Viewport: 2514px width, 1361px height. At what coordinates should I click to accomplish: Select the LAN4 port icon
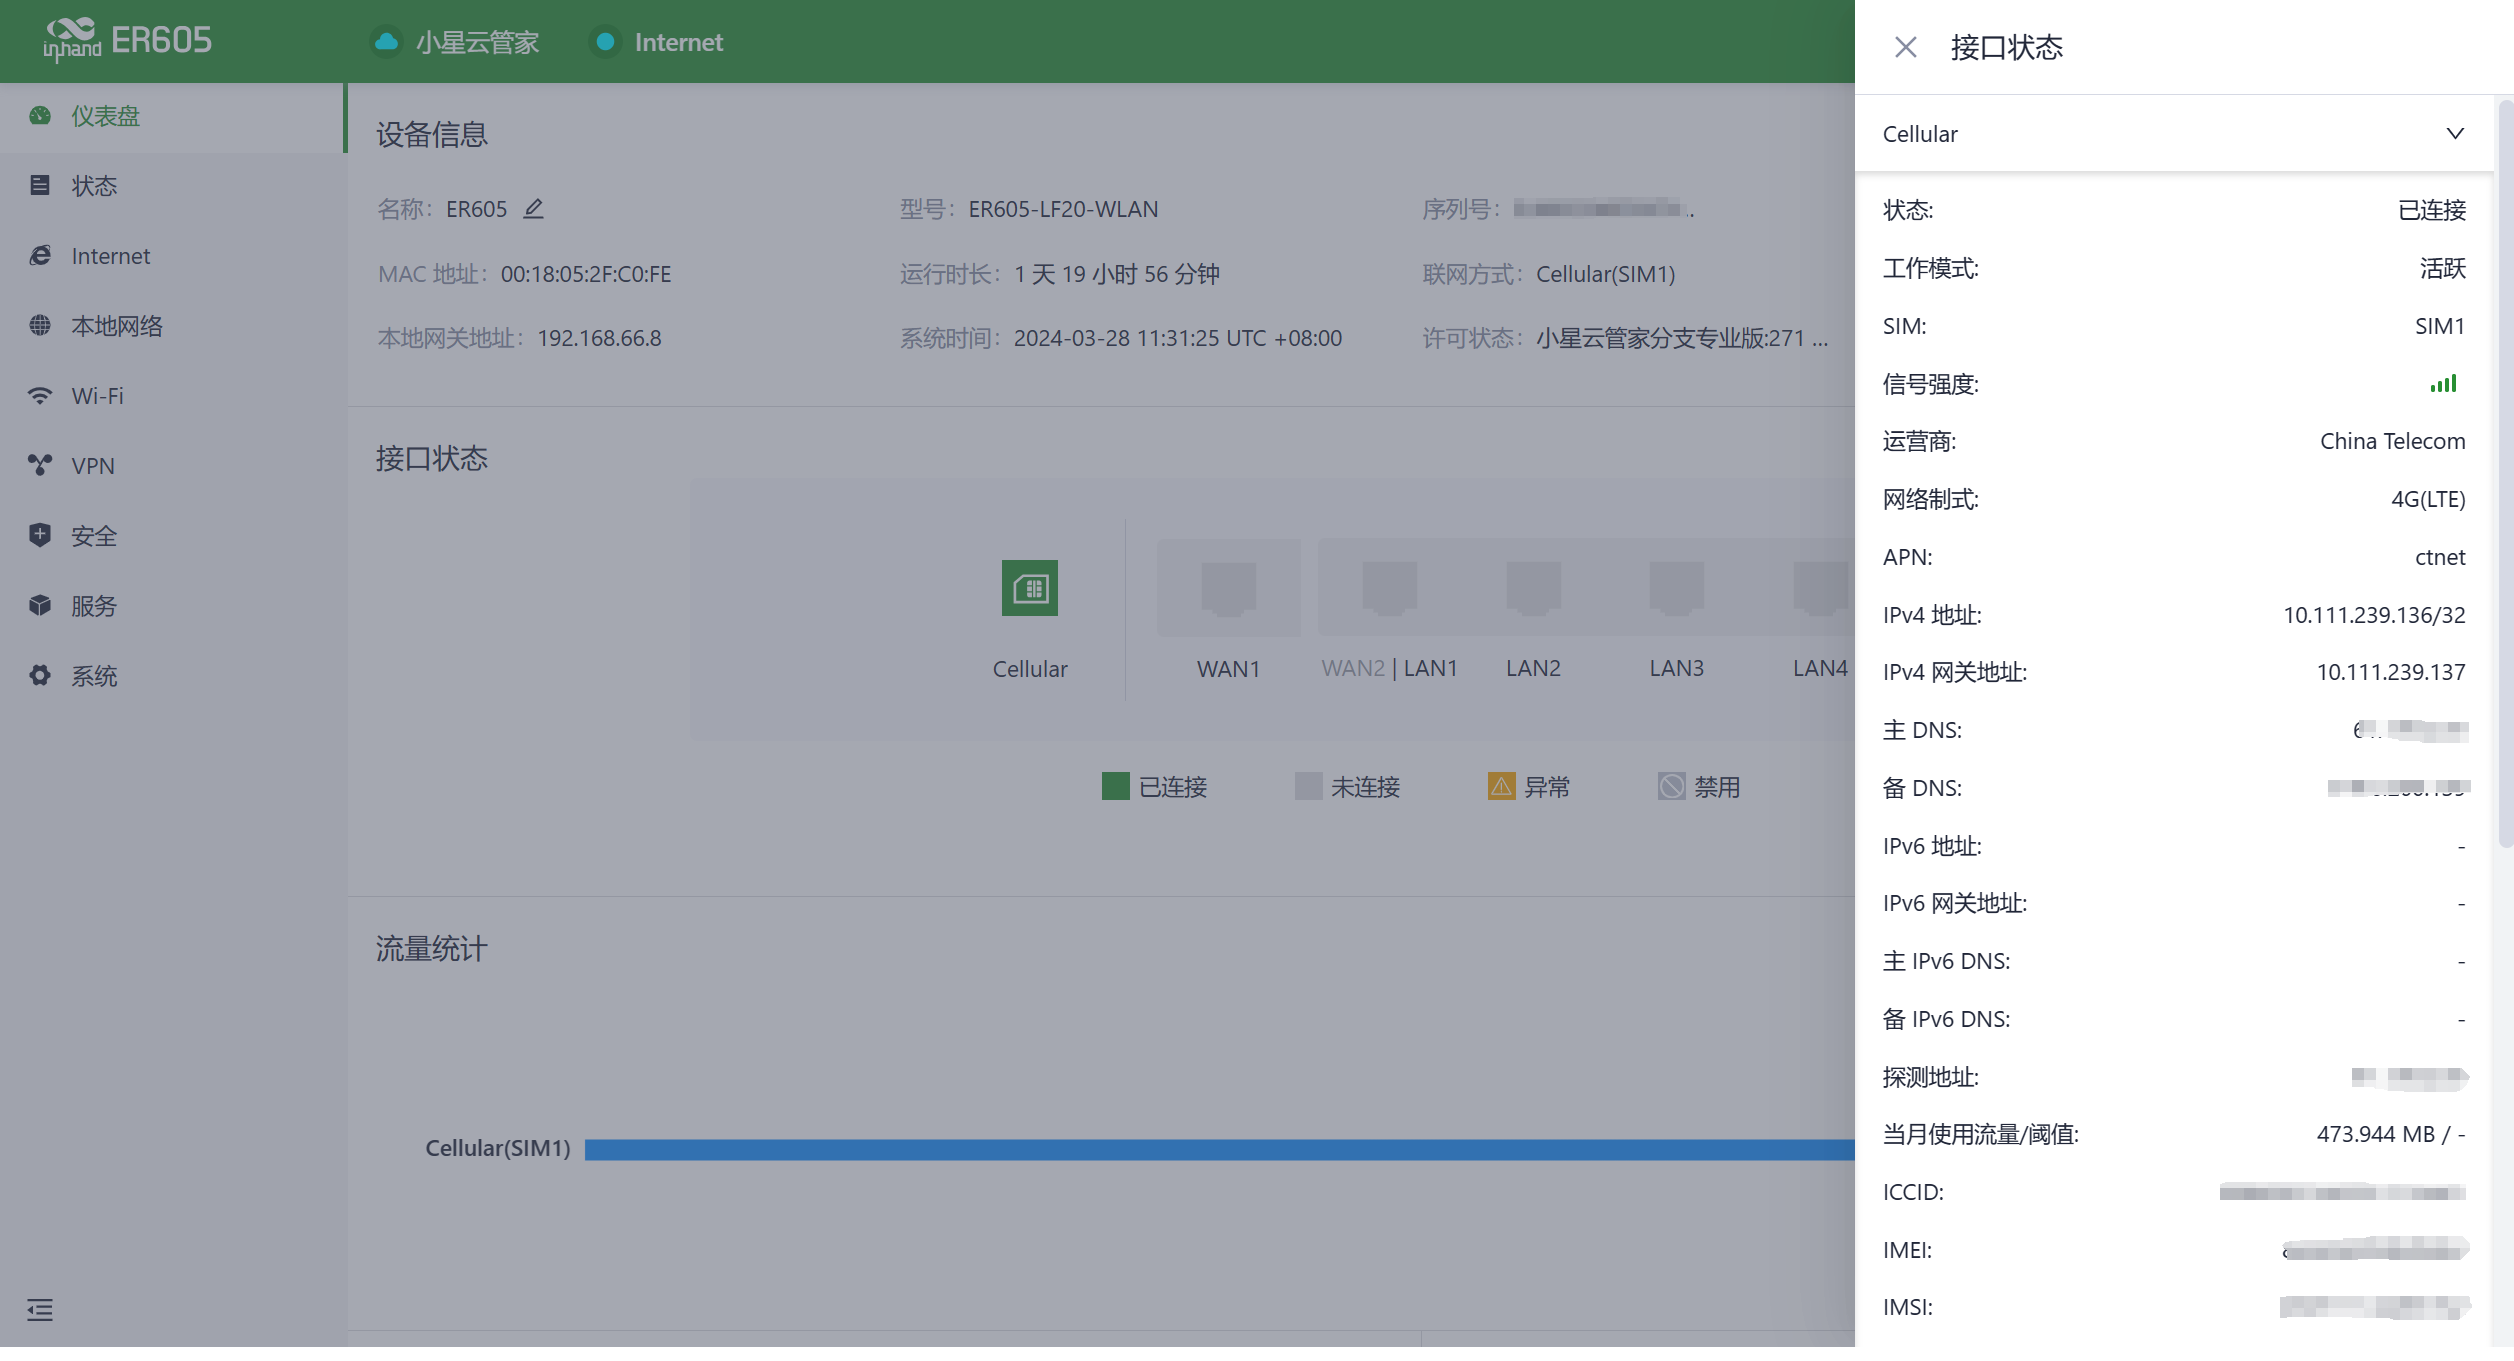pyautogui.click(x=1820, y=588)
